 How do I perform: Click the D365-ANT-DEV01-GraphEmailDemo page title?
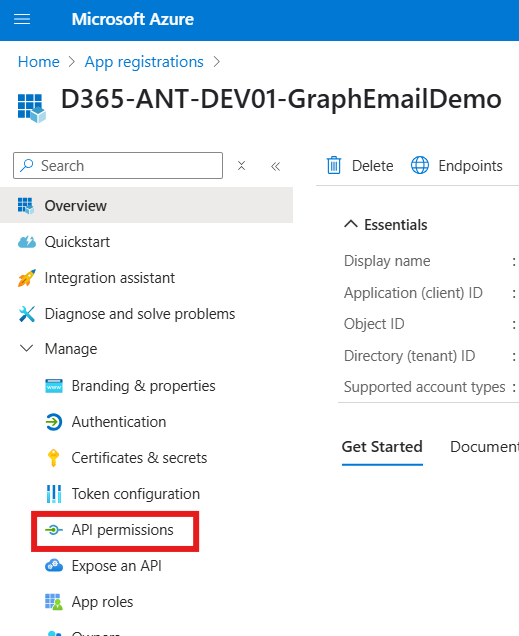pyautogui.click(x=281, y=99)
